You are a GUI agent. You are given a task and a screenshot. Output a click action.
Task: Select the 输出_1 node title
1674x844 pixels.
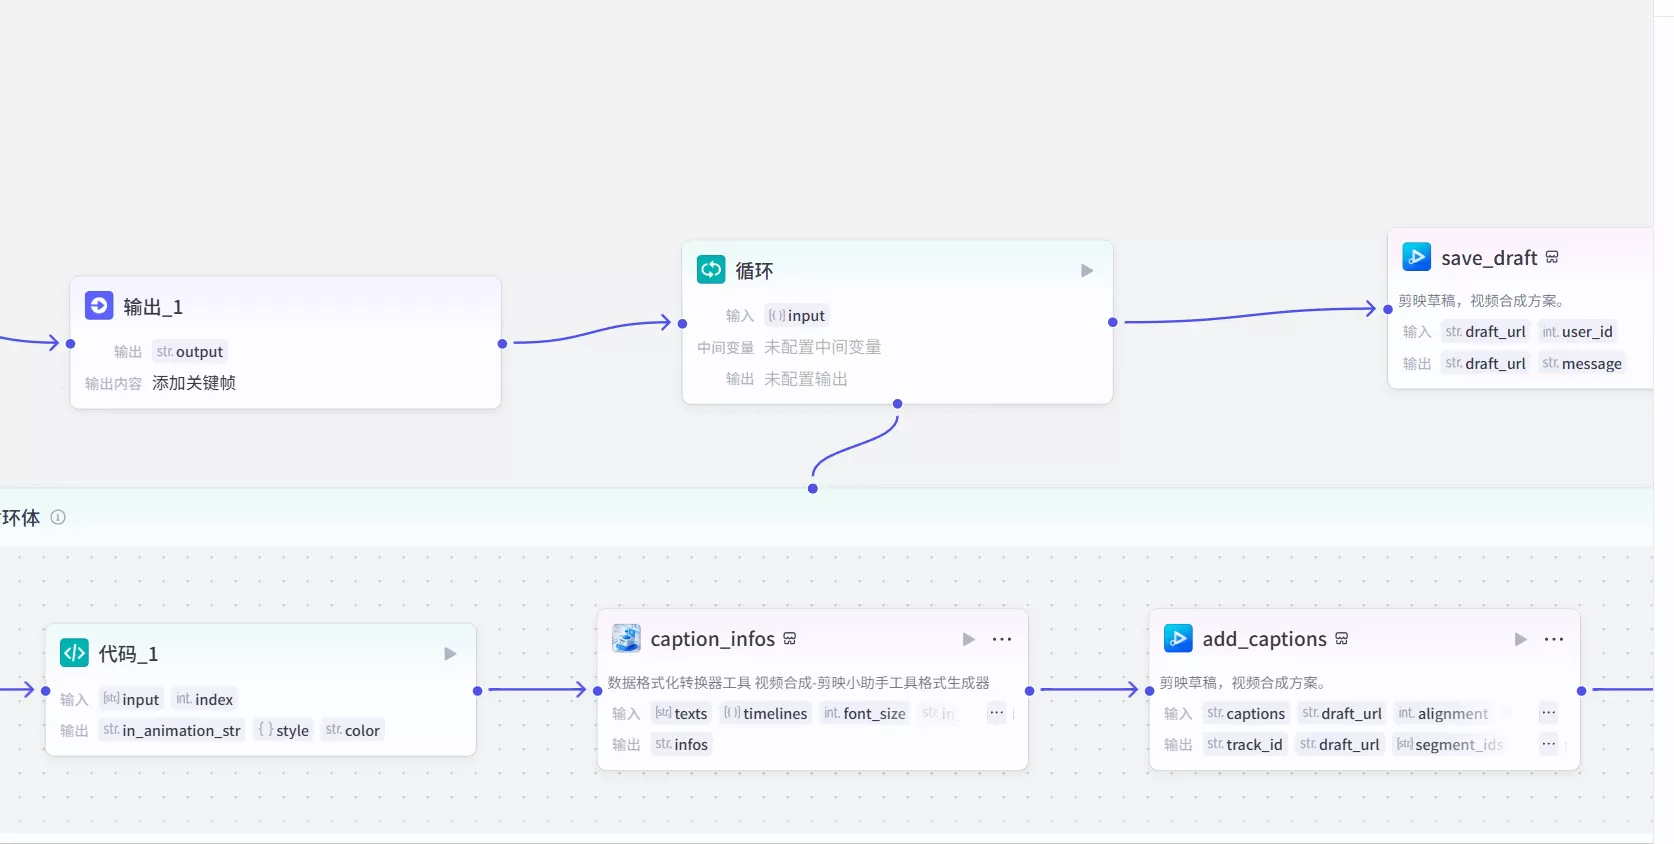coord(153,307)
